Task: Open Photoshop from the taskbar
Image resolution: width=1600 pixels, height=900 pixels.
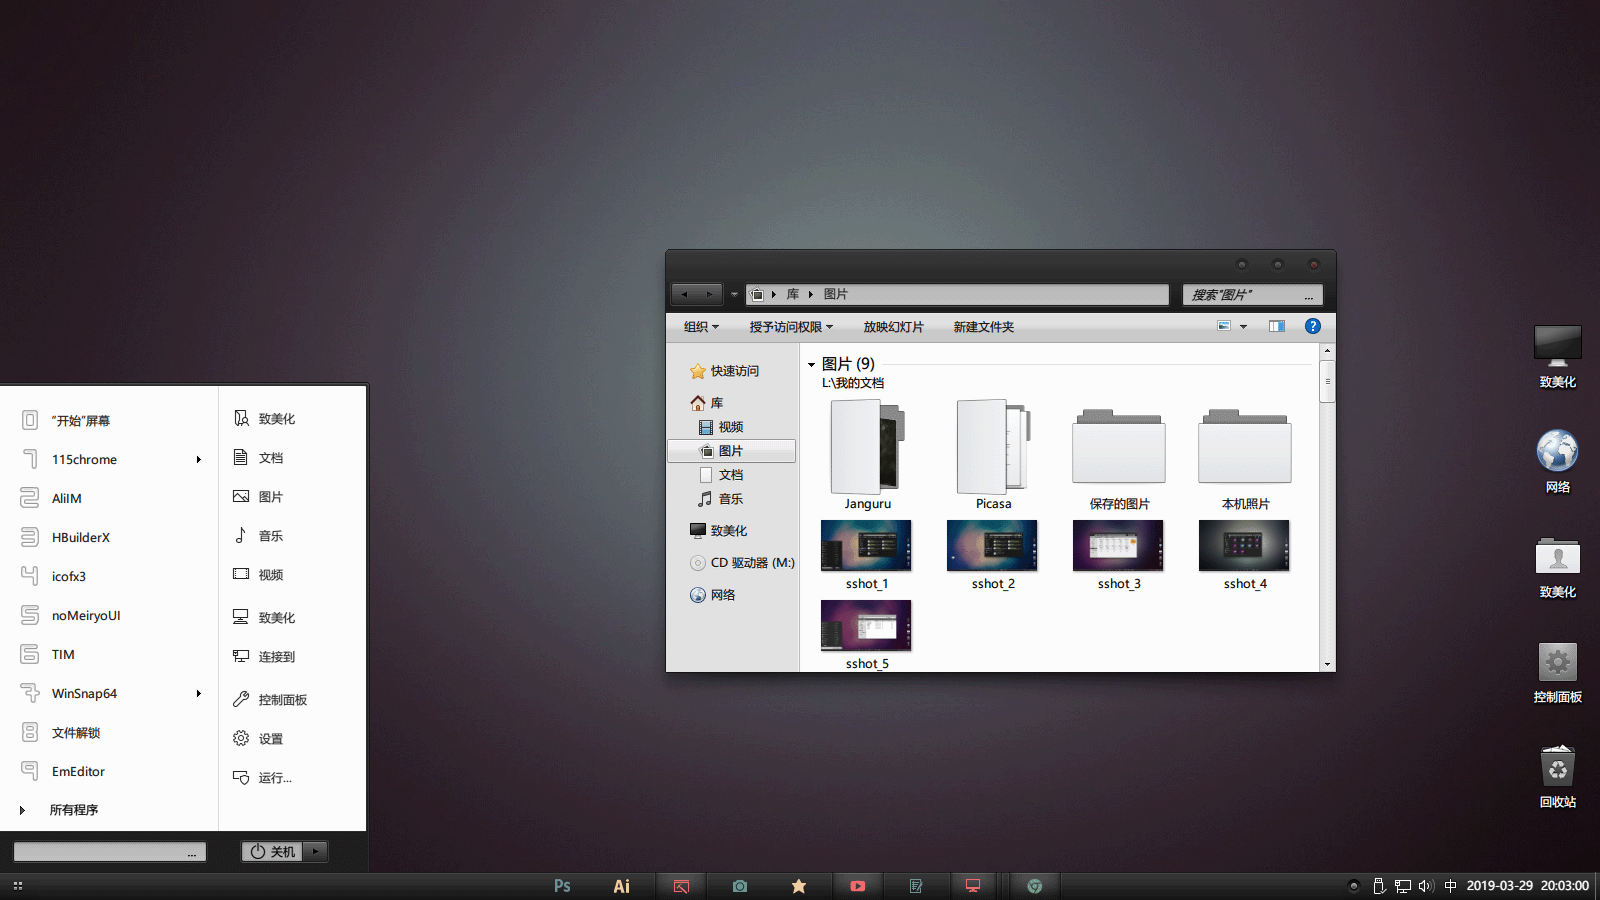Action: pyautogui.click(x=562, y=886)
